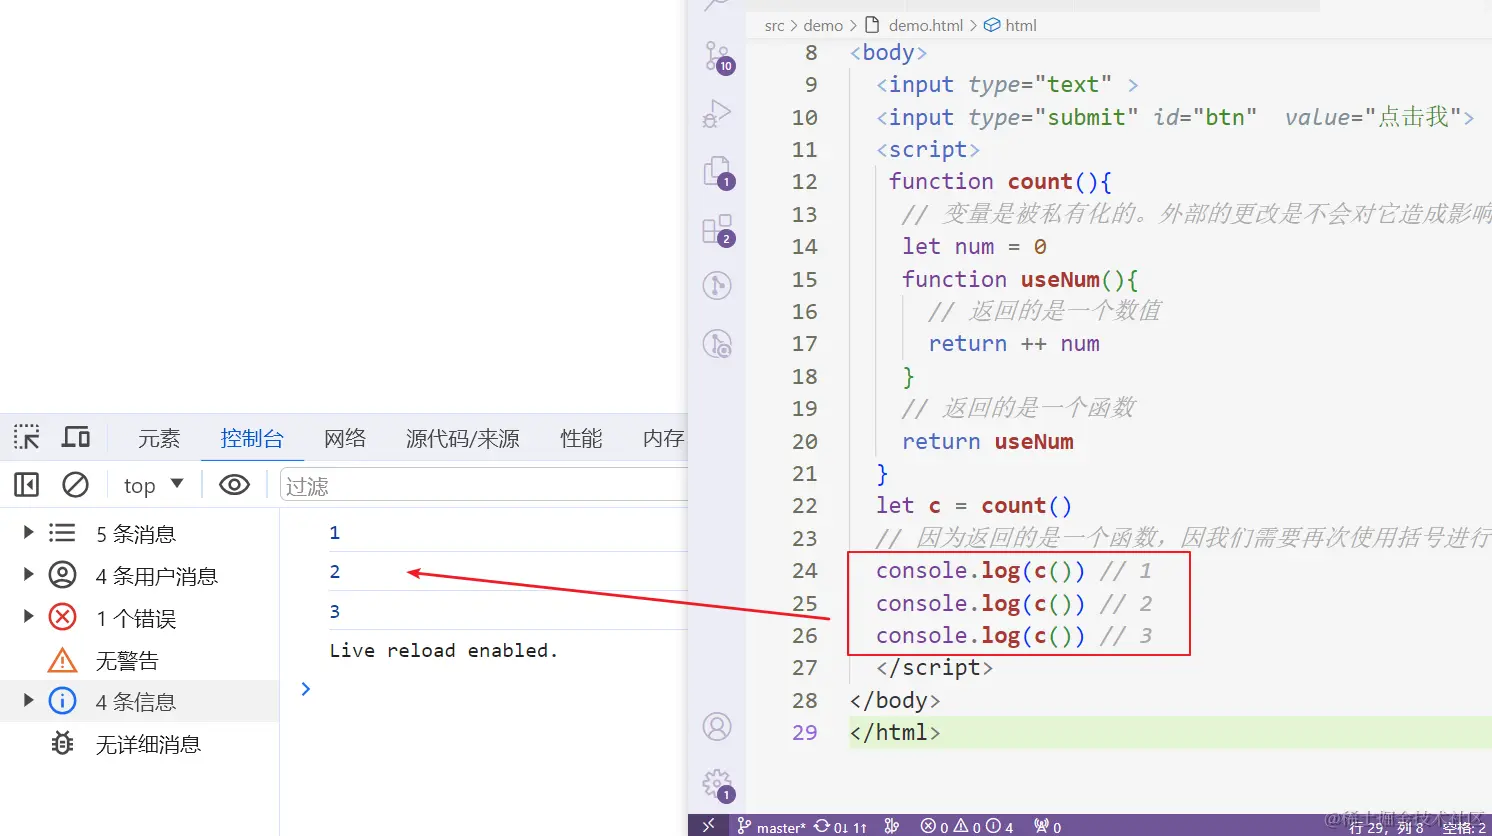Click the console prompt arrow

(x=306, y=688)
